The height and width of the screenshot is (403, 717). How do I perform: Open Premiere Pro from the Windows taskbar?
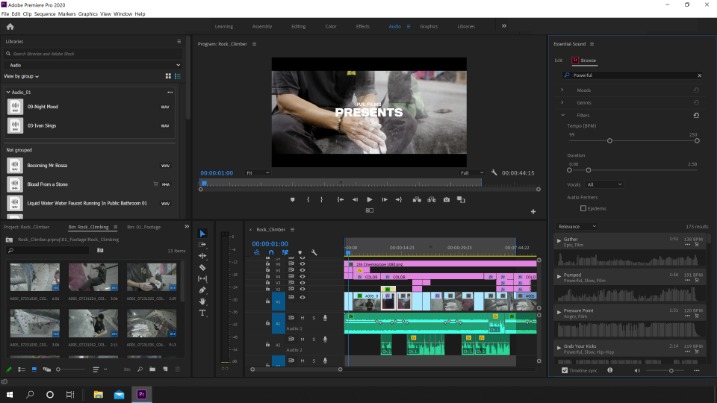click(x=142, y=394)
